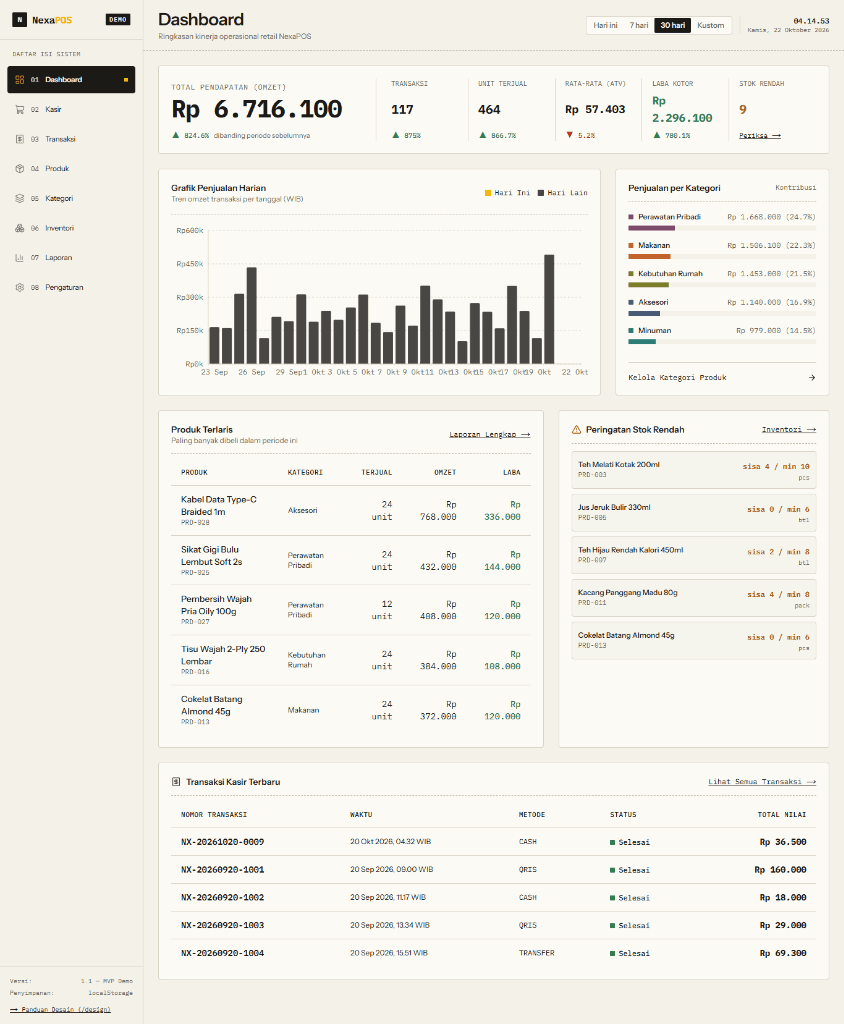Viewport: 844px width, 1024px height.
Task: Click the Rp 6.716.100 total revenue value
Action: 257,109
